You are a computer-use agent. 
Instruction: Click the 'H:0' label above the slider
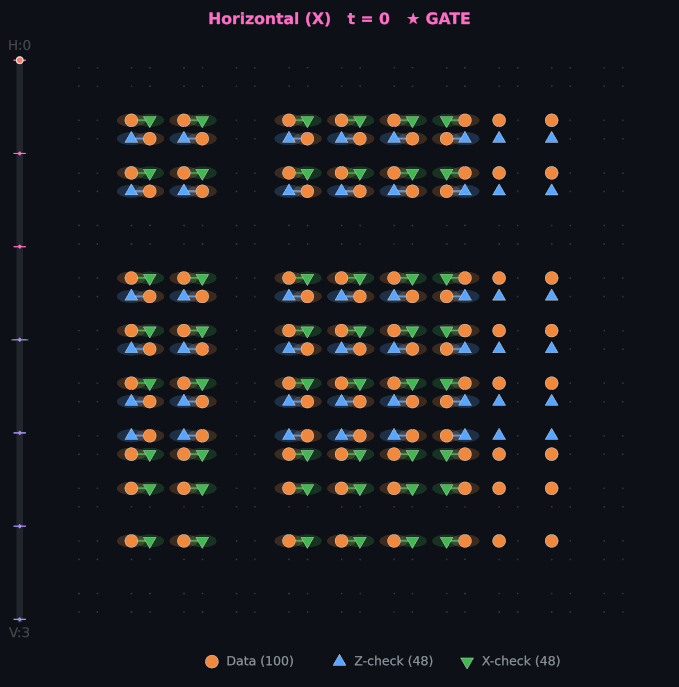point(19,45)
